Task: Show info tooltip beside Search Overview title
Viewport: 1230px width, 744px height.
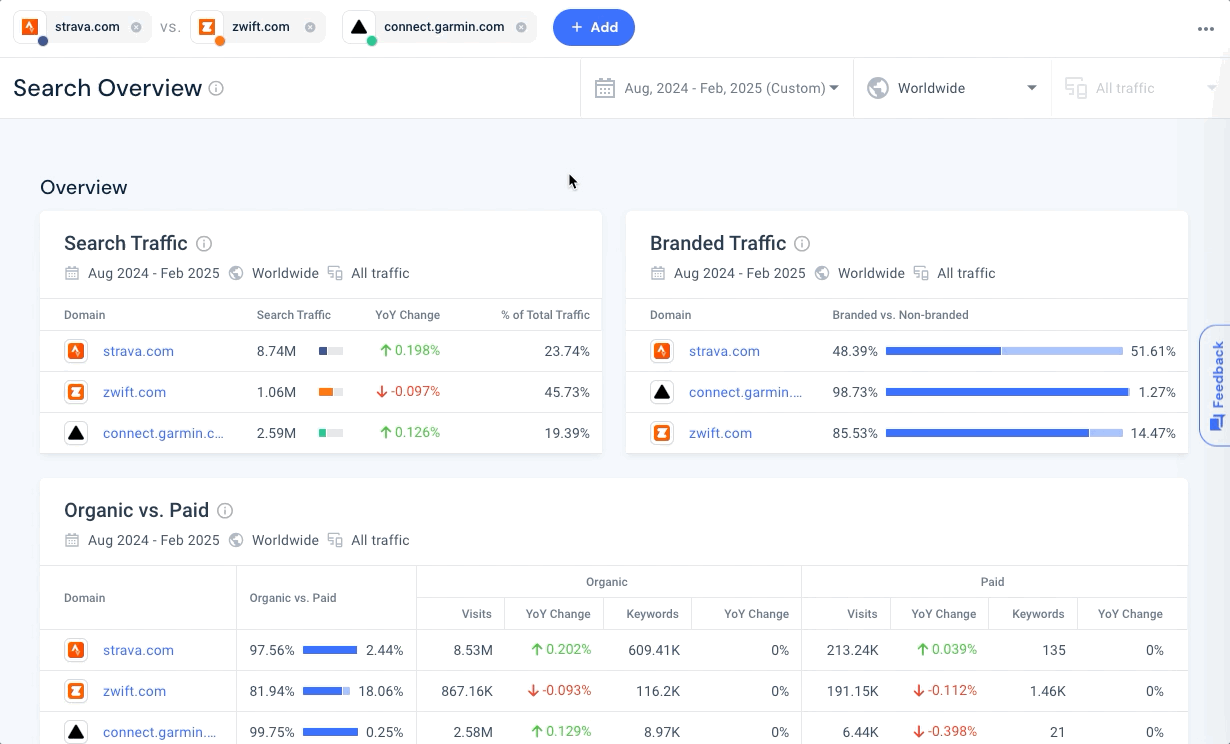Action: [216, 88]
